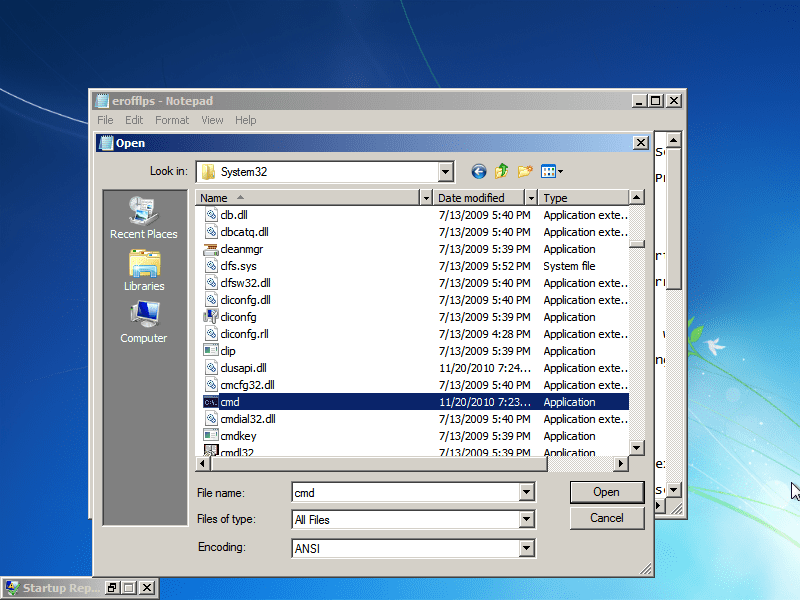The width and height of the screenshot is (800, 600).
Task: Select the clfs.sys file icon
Action: pyautogui.click(x=211, y=266)
